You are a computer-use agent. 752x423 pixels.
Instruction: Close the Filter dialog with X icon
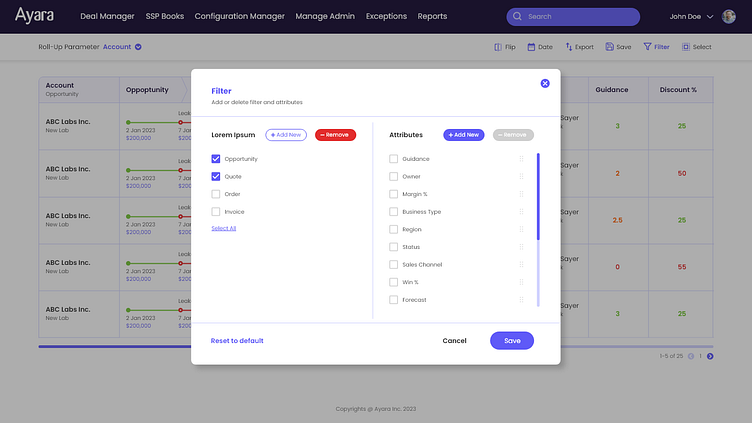pyautogui.click(x=545, y=83)
